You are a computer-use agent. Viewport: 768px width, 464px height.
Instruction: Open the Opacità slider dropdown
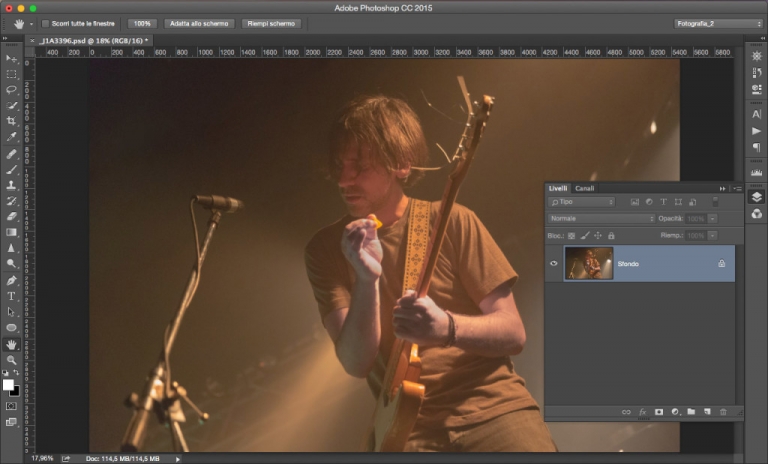[713, 219]
